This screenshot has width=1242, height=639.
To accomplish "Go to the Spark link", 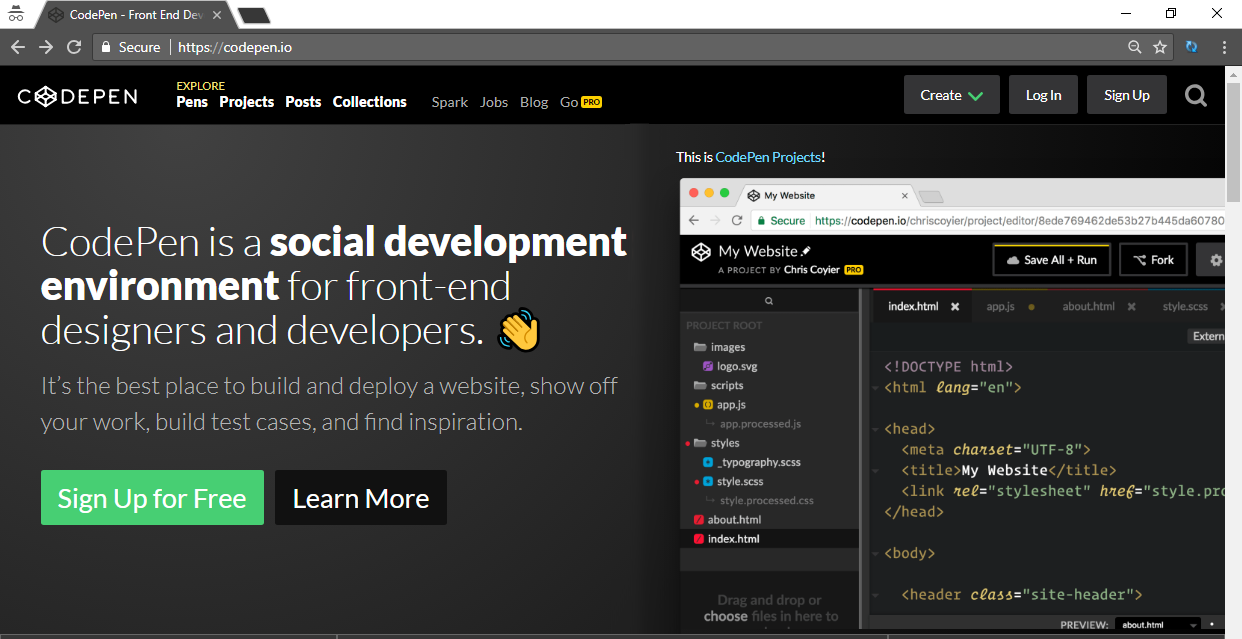I will click(450, 102).
